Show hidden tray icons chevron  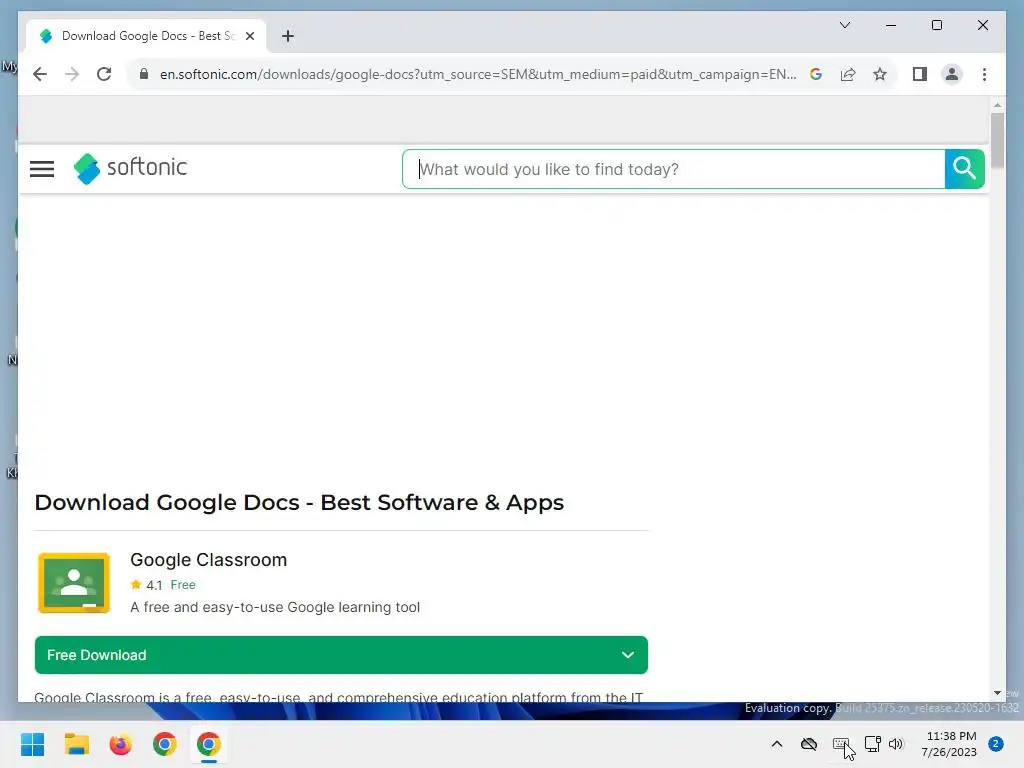click(776, 744)
